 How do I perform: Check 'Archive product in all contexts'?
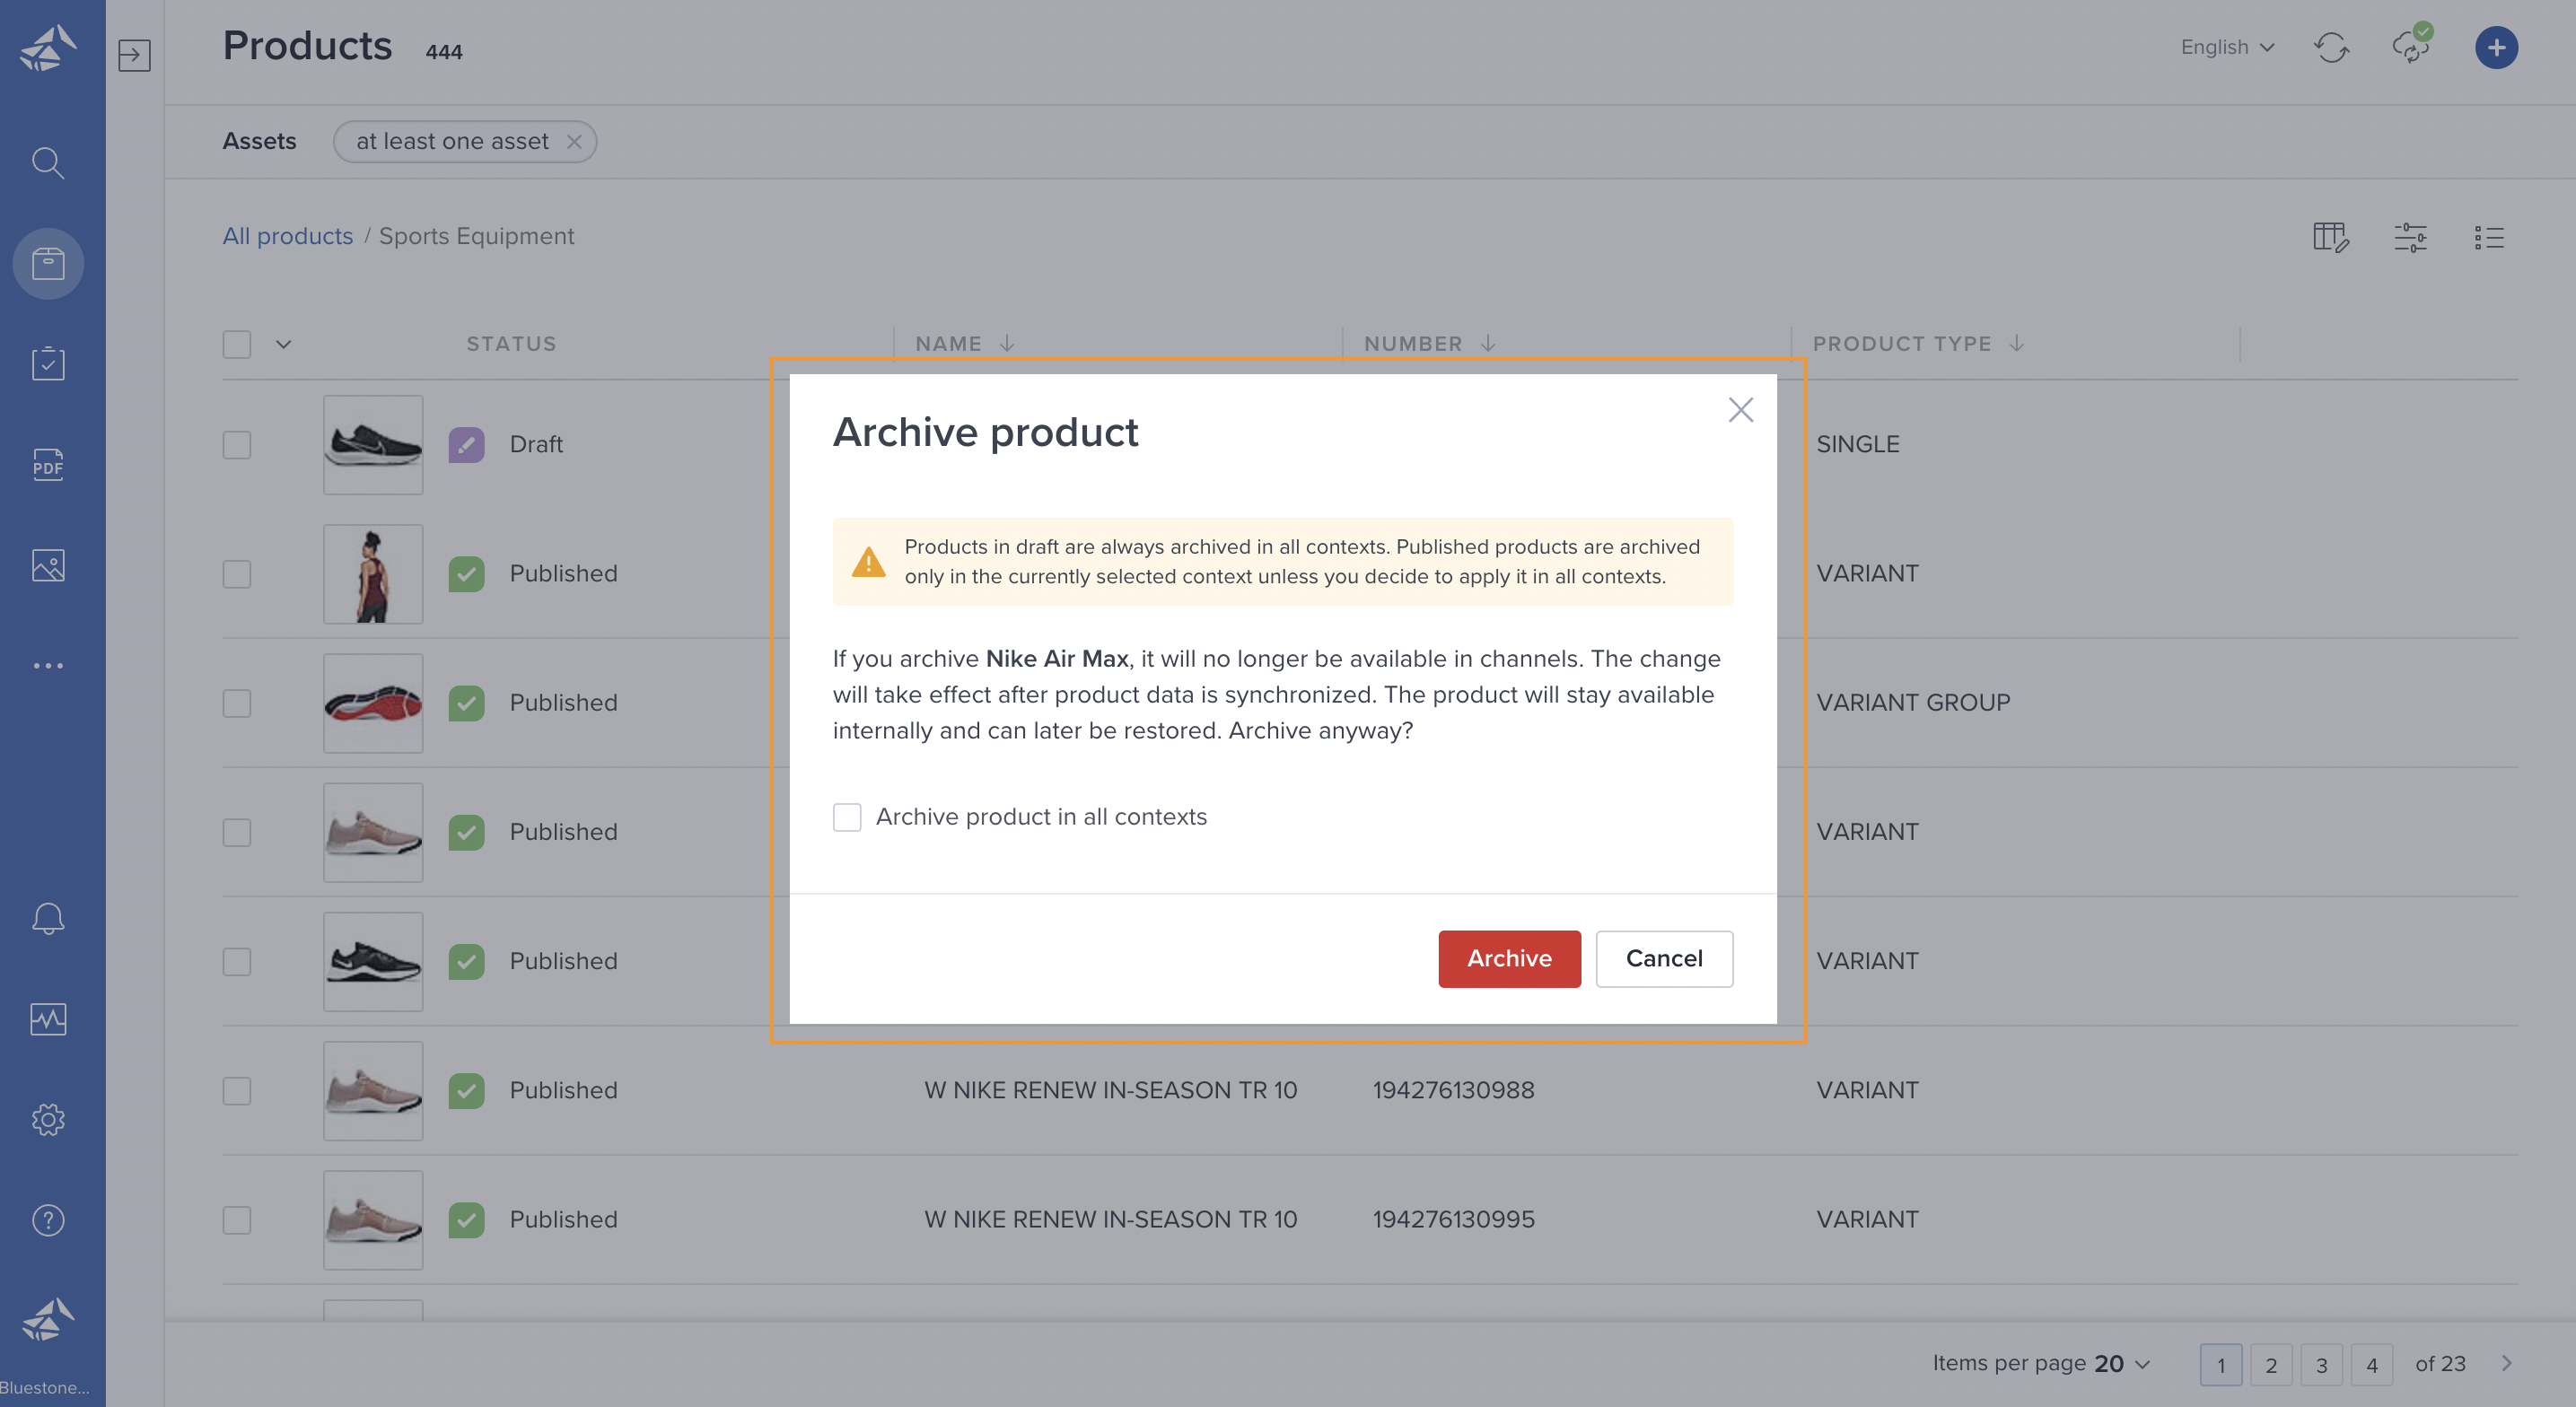847,817
